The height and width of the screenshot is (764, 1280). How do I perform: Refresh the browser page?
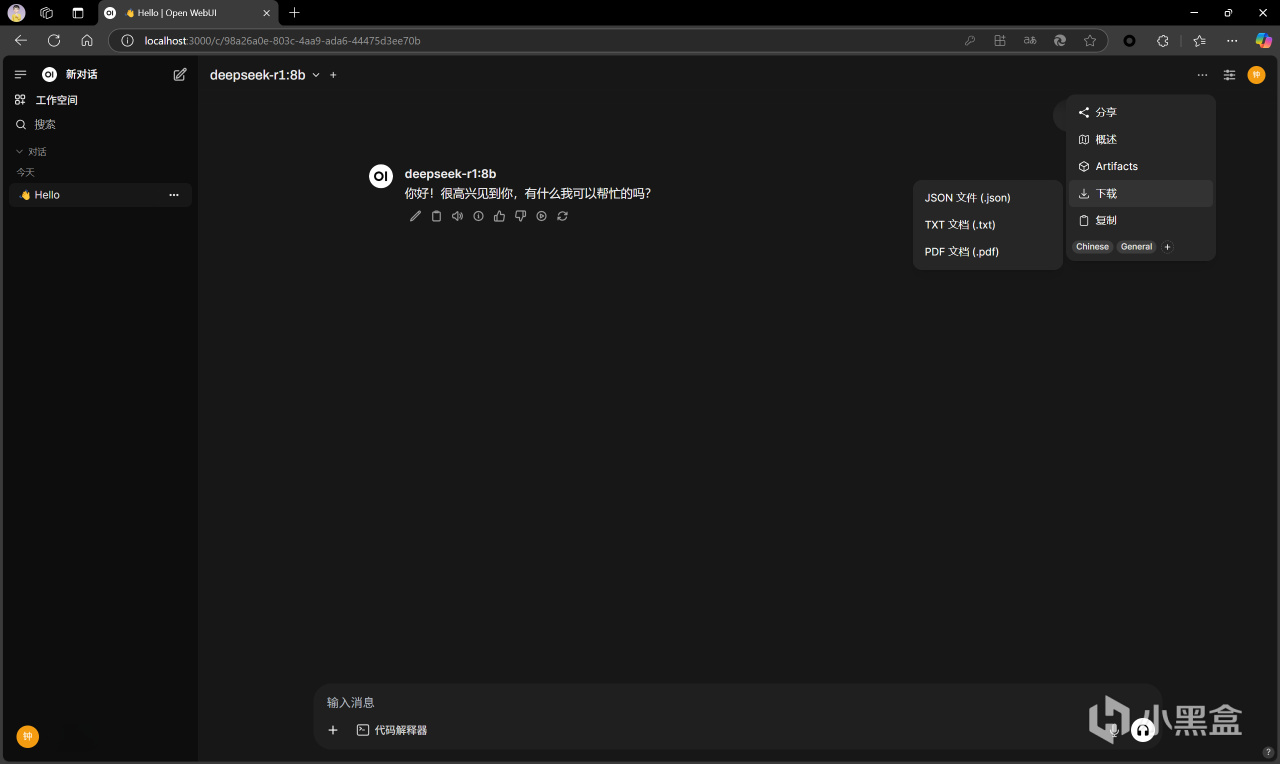(x=54, y=41)
